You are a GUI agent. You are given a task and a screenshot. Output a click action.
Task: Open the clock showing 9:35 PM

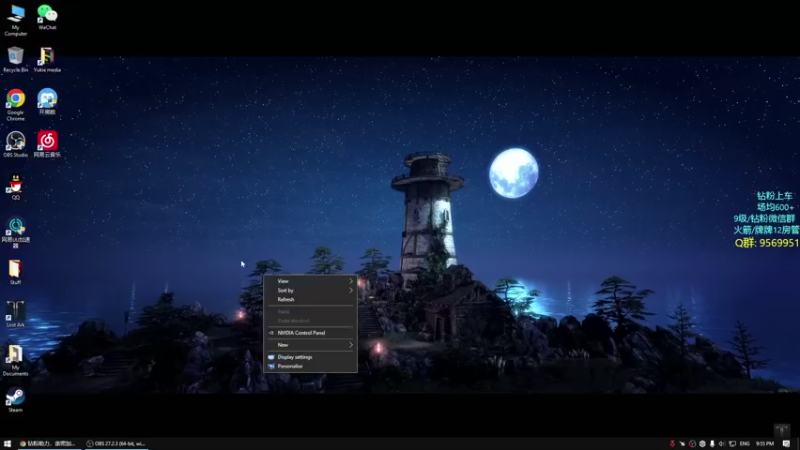tap(765, 444)
